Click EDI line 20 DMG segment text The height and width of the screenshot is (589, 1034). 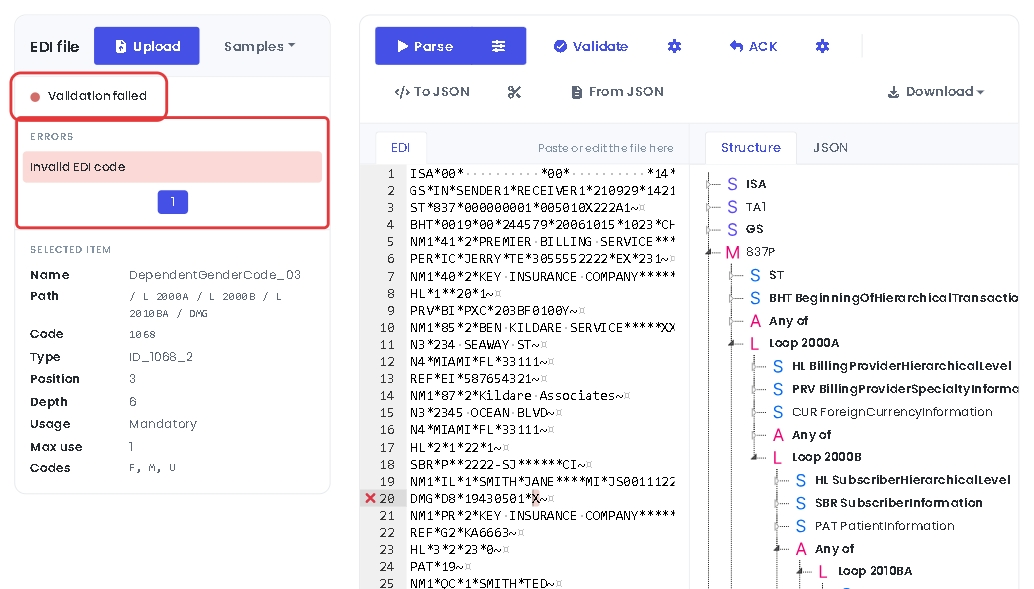(478, 499)
